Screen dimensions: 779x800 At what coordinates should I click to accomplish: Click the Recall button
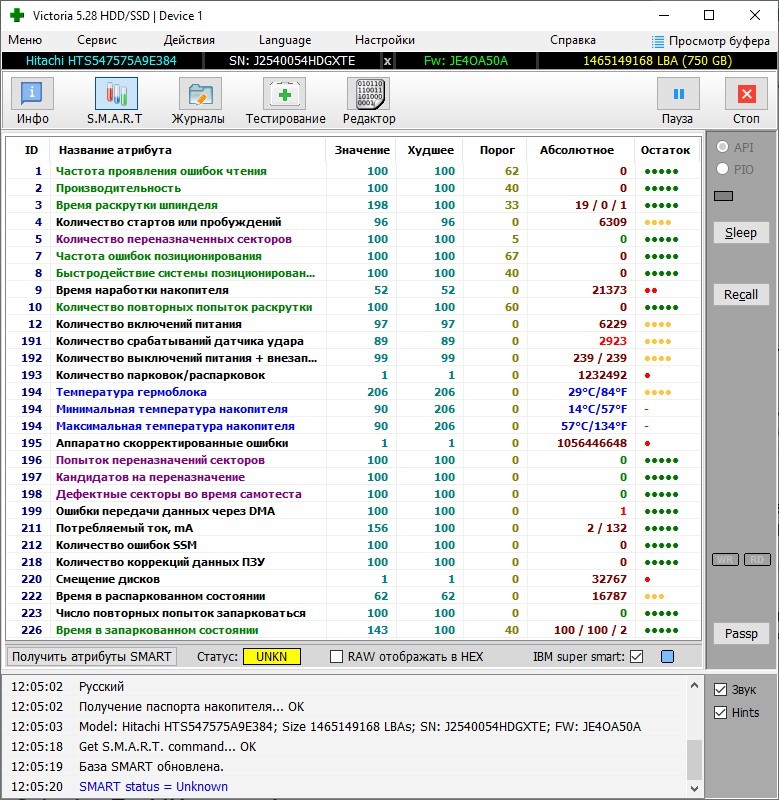point(741,294)
